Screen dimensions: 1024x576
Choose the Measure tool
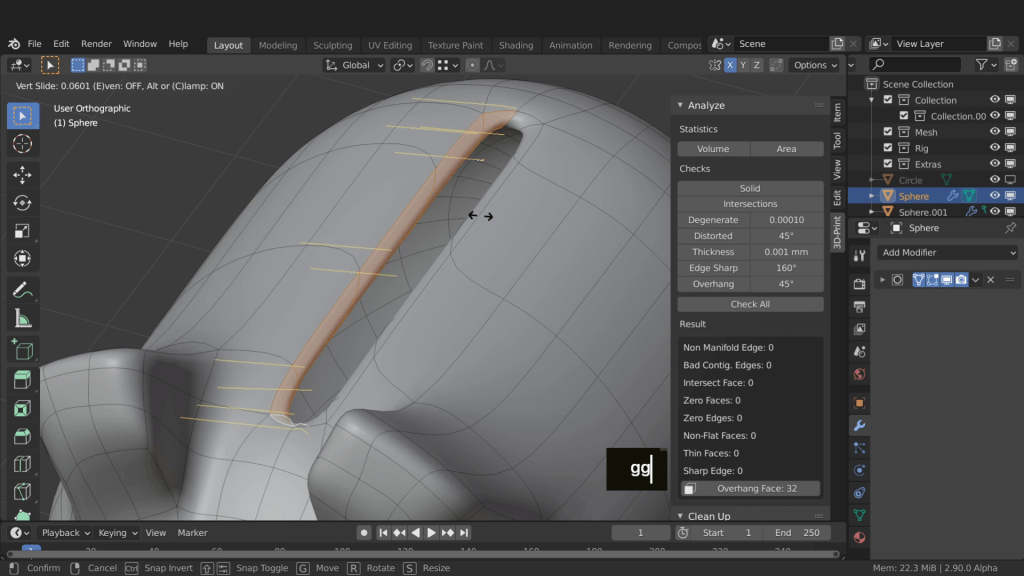(22, 319)
